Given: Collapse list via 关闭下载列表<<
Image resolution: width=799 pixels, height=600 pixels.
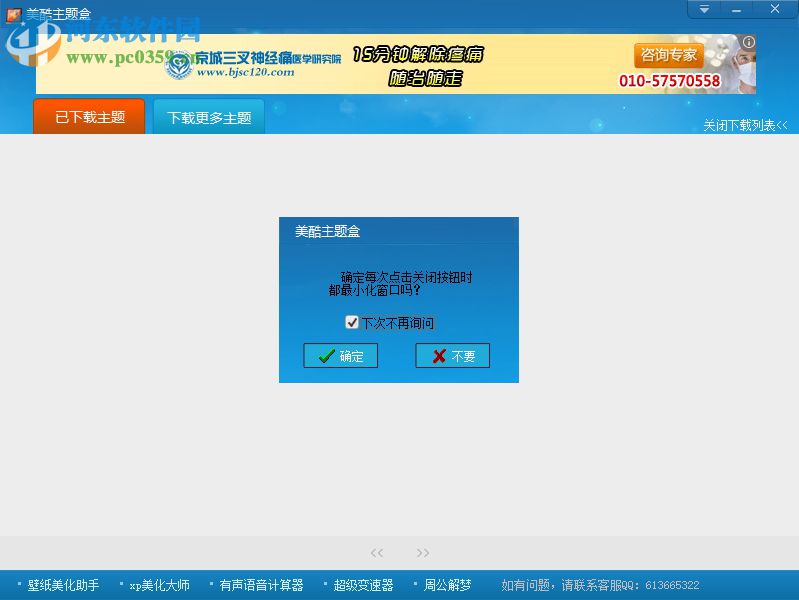Looking at the screenshot, I should point(745,125).
